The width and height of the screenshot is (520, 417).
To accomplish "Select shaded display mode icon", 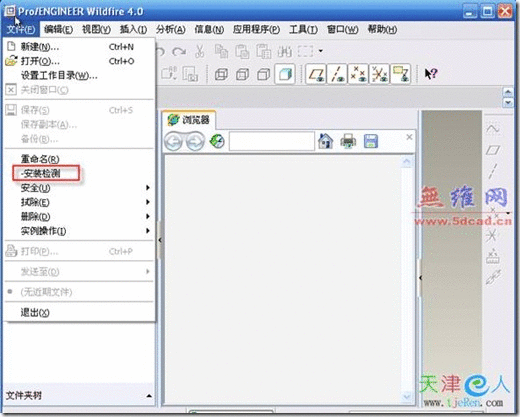I will click(x=285, y=74).
